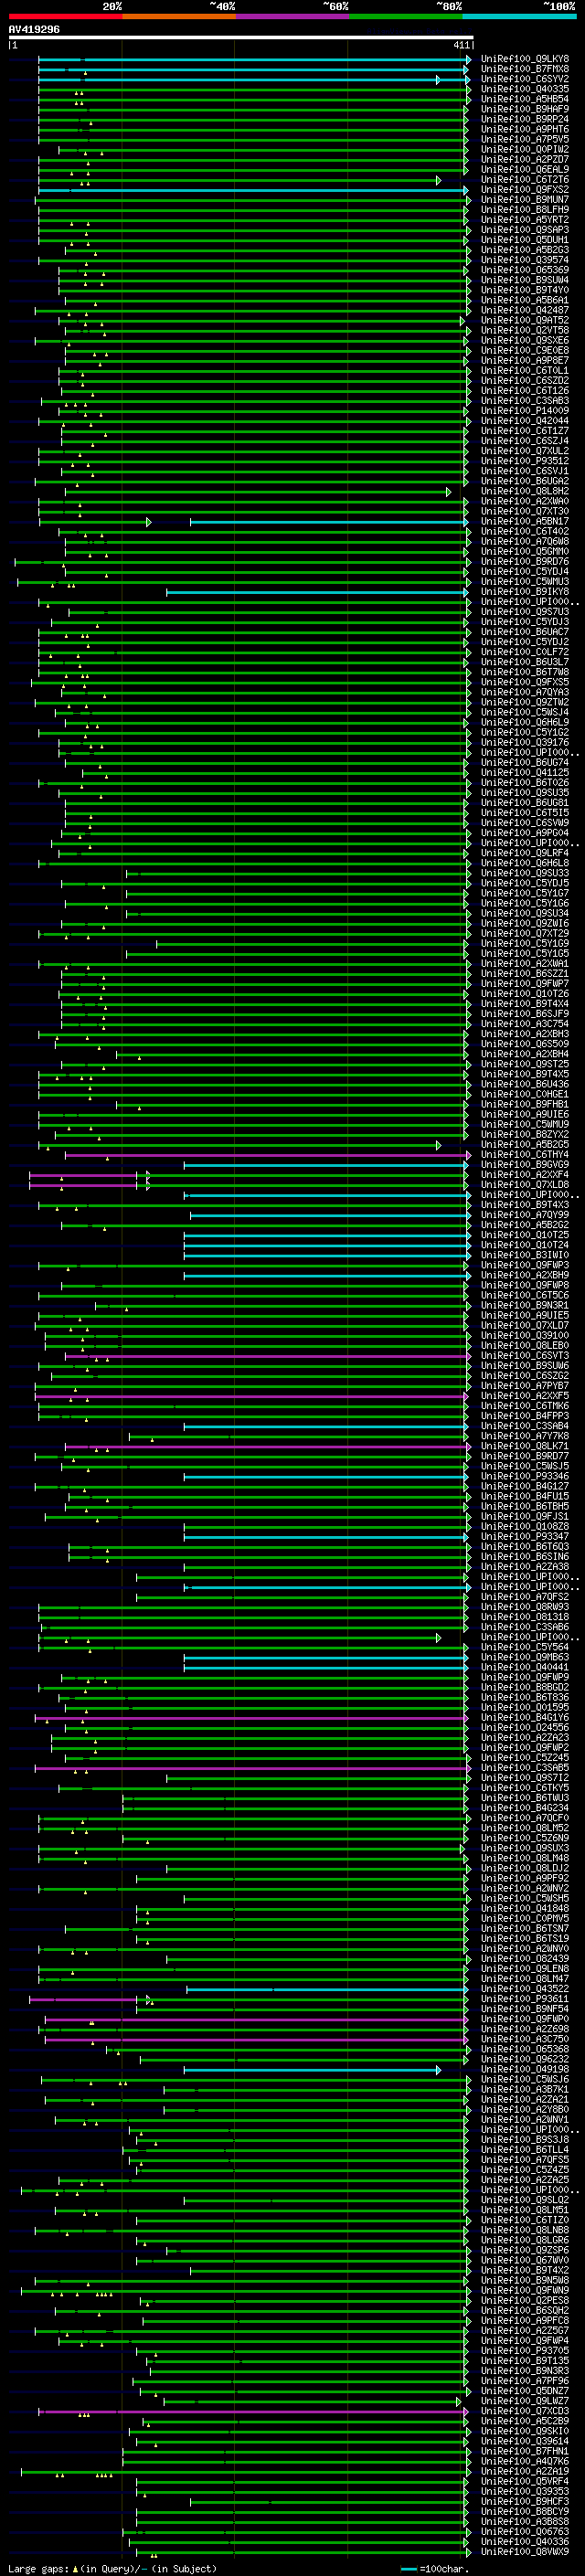Click the green ~80% legend color segment
Screen dimensions: 585x2576
pos(406,16)
